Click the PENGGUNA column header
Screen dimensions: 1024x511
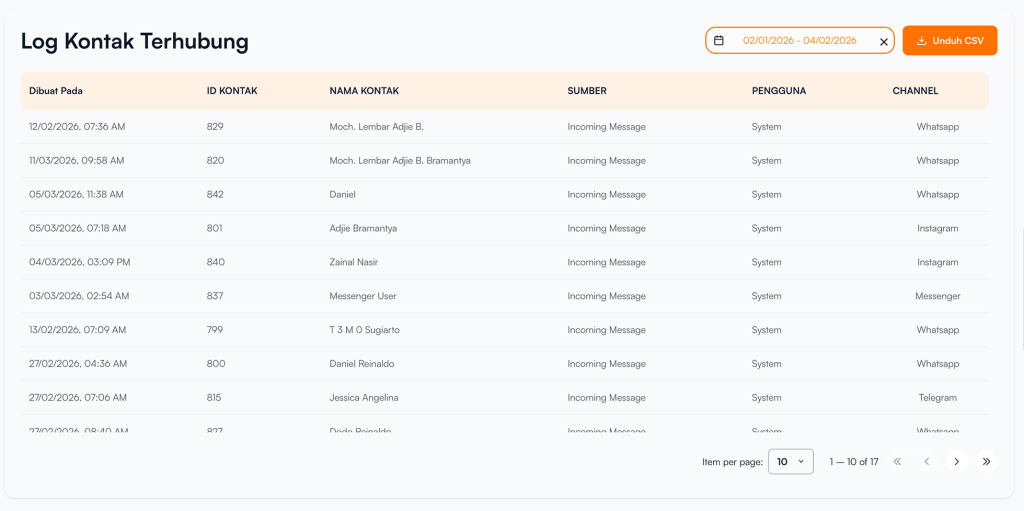778,91
